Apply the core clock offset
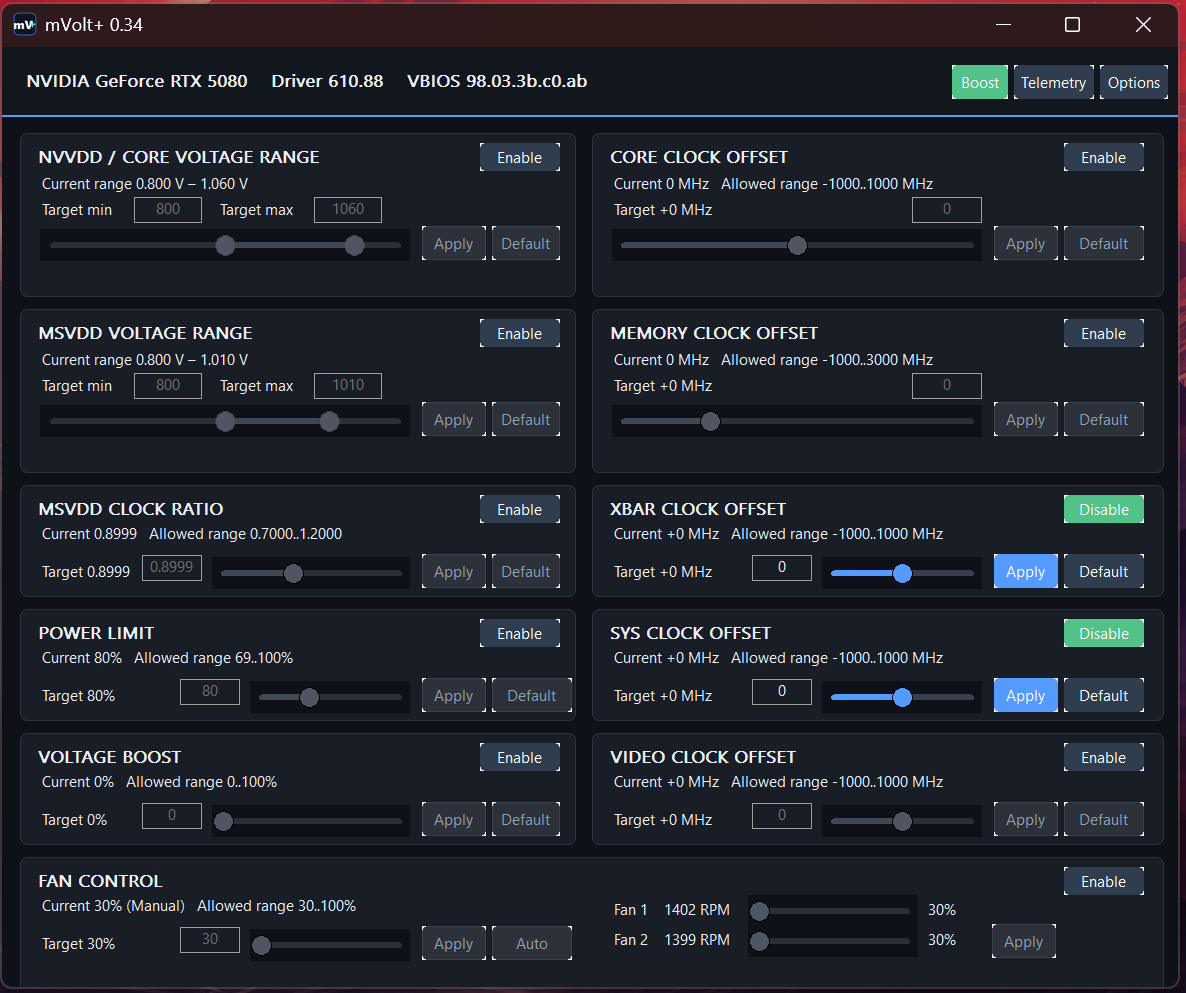The height and width of the screenshot is (993, 1186). coord(1026,244)
